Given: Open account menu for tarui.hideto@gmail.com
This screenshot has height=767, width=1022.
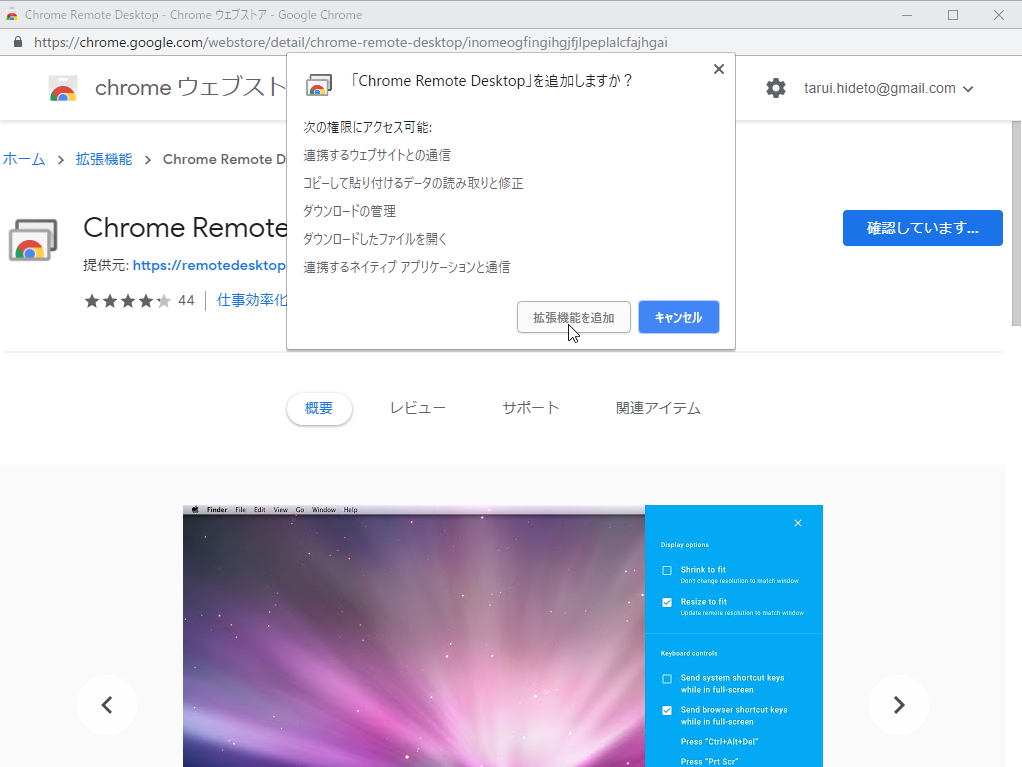Looking at the screenshot, I should pyautogui.click(x=888, y=88).
